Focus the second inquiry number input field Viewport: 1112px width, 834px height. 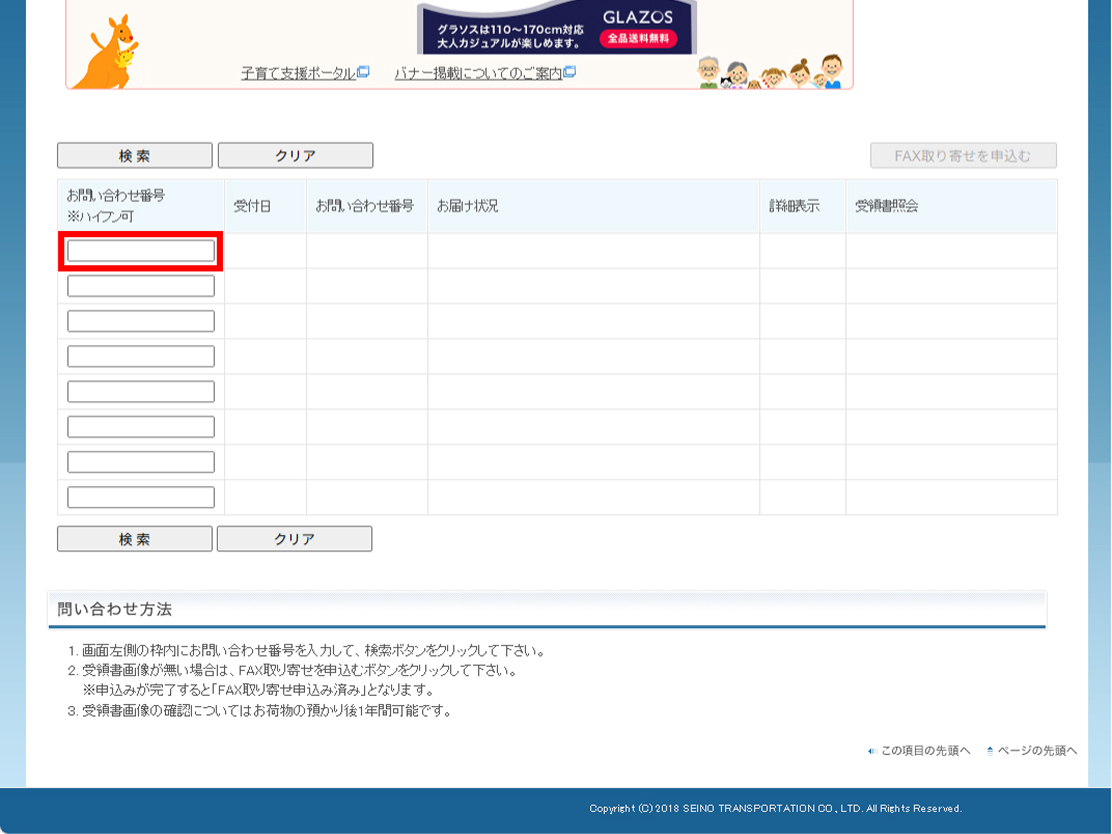(x=141, y=286)
